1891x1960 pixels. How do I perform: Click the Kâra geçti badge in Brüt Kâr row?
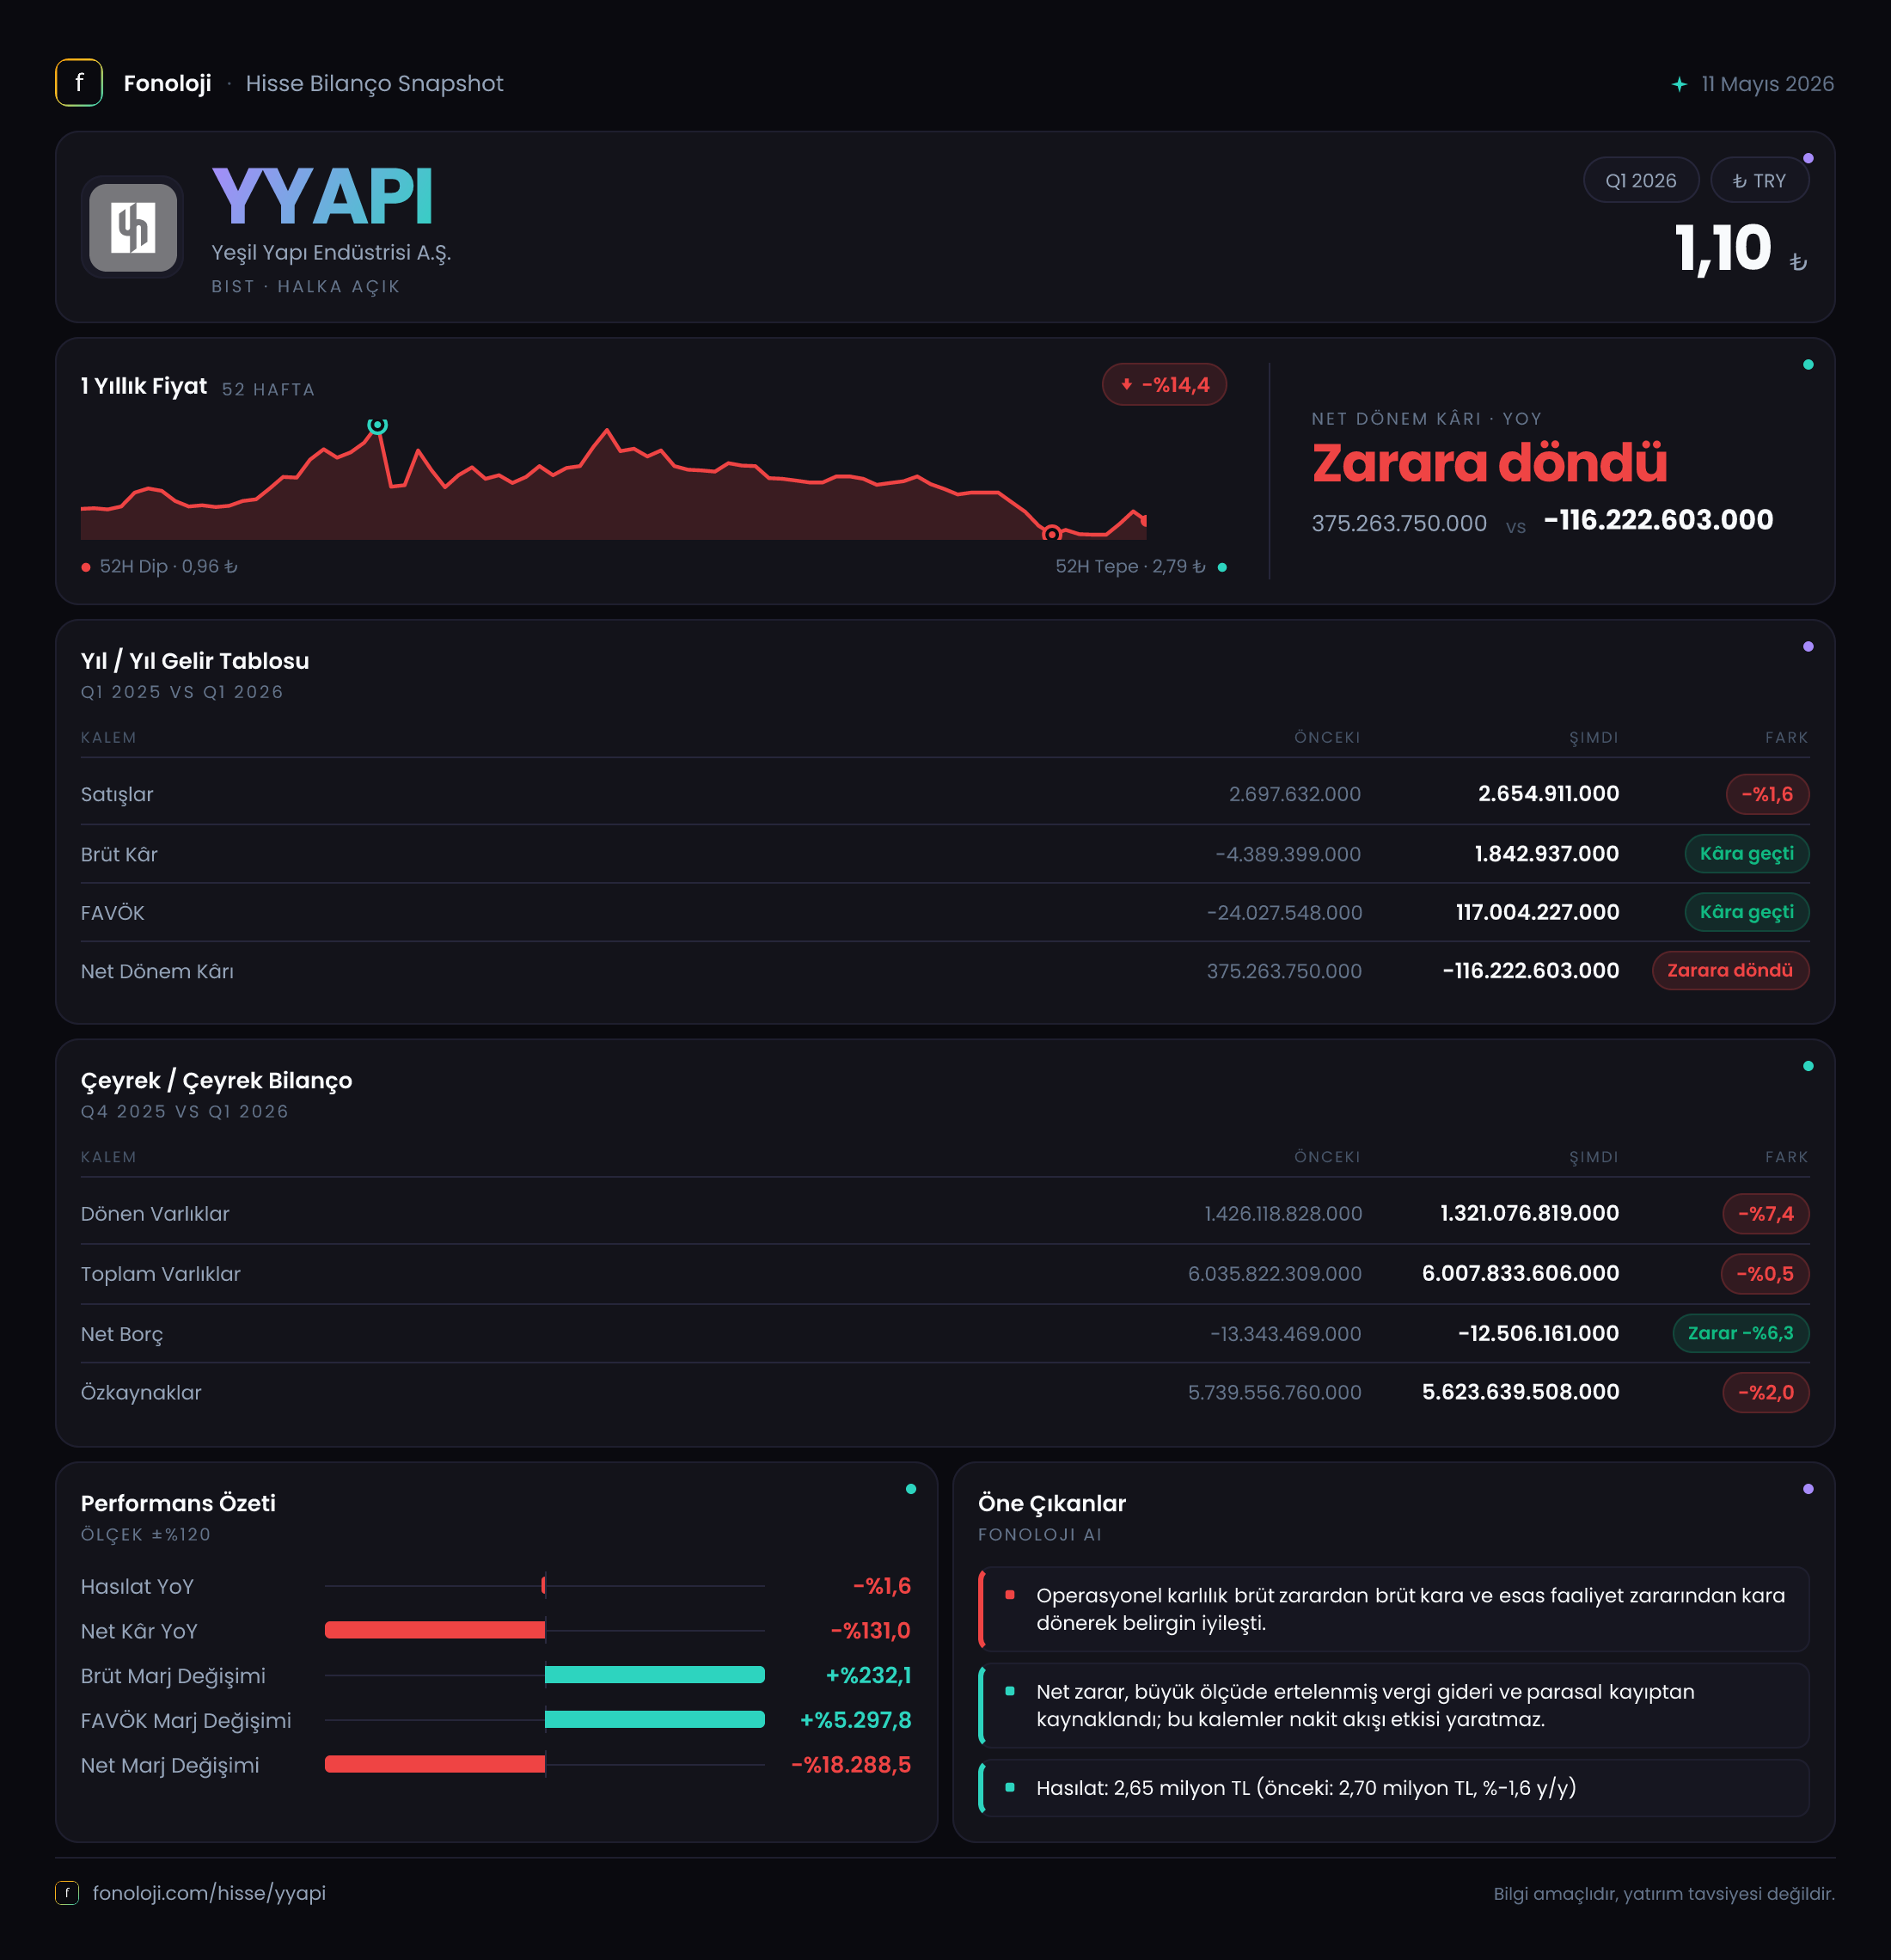coord(1746,853)
